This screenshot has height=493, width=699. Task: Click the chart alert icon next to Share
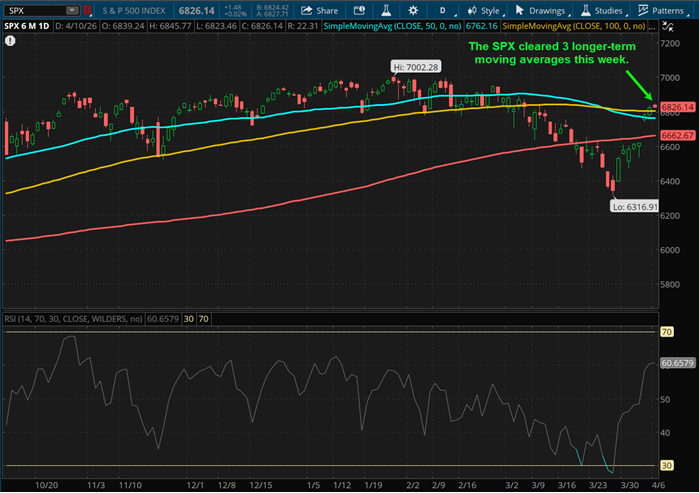tap(359, 11)
